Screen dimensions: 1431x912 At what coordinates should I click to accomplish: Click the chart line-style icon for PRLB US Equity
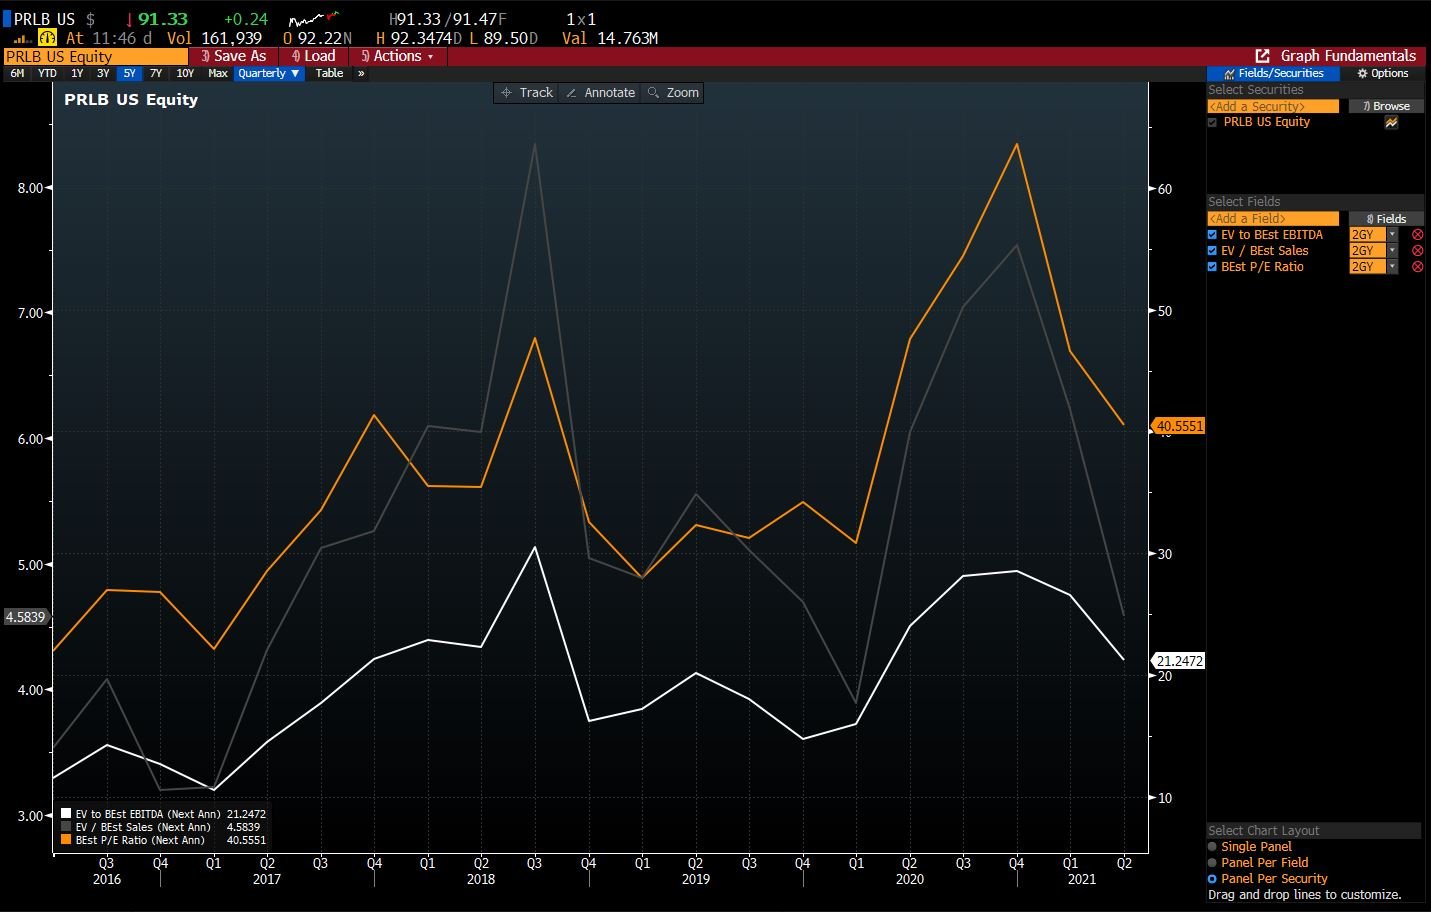[1391, 122]
